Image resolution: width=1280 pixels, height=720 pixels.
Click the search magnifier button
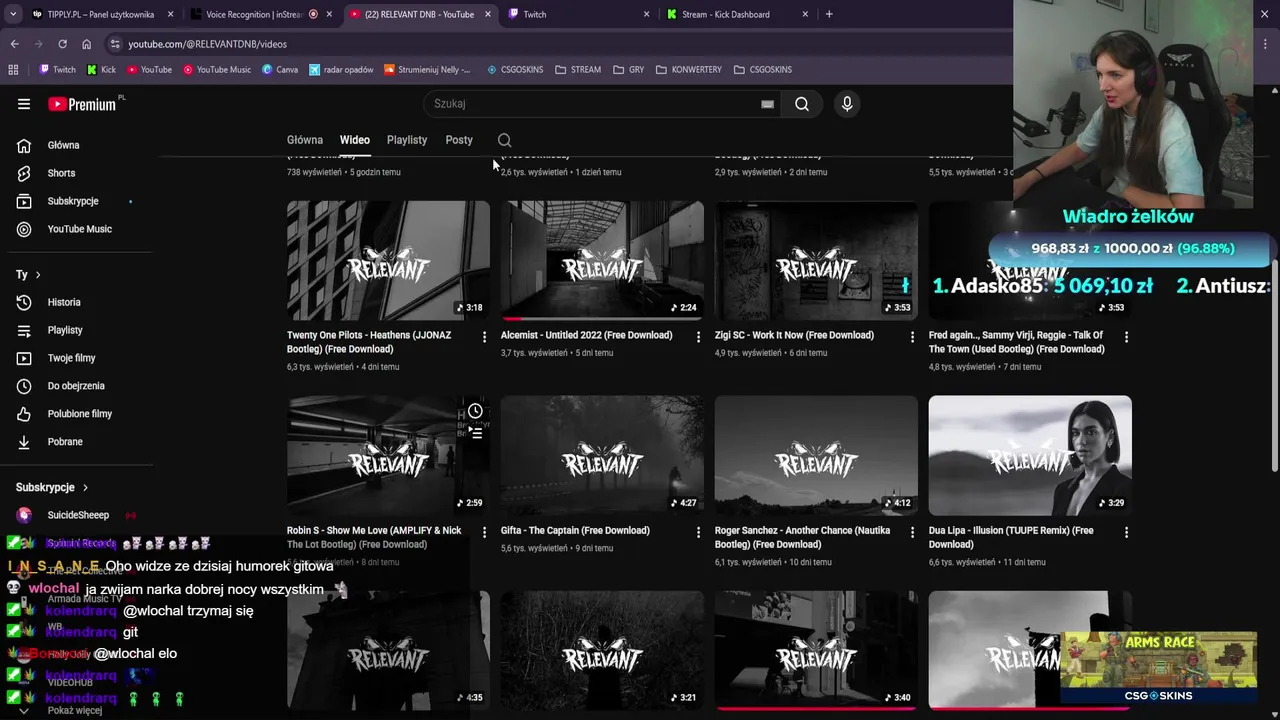click(x=802, y=104)
